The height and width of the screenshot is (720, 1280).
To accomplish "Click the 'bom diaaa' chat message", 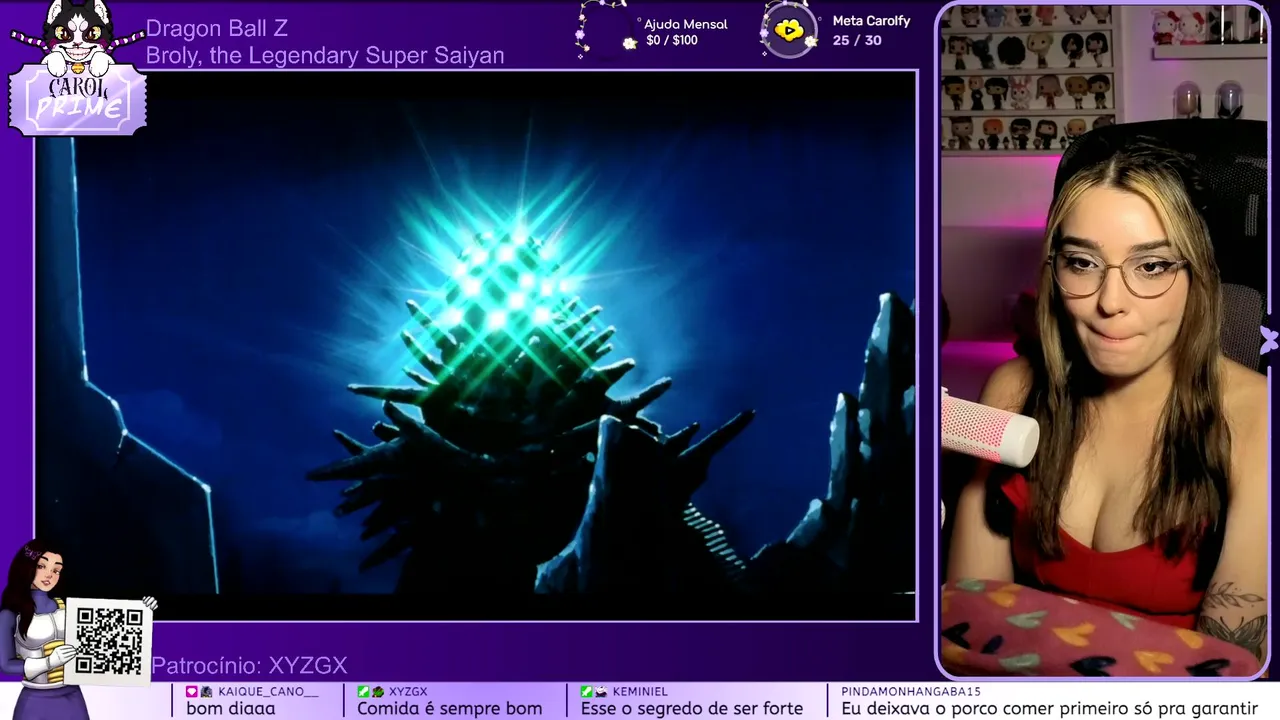I will [x=231, y=708].
